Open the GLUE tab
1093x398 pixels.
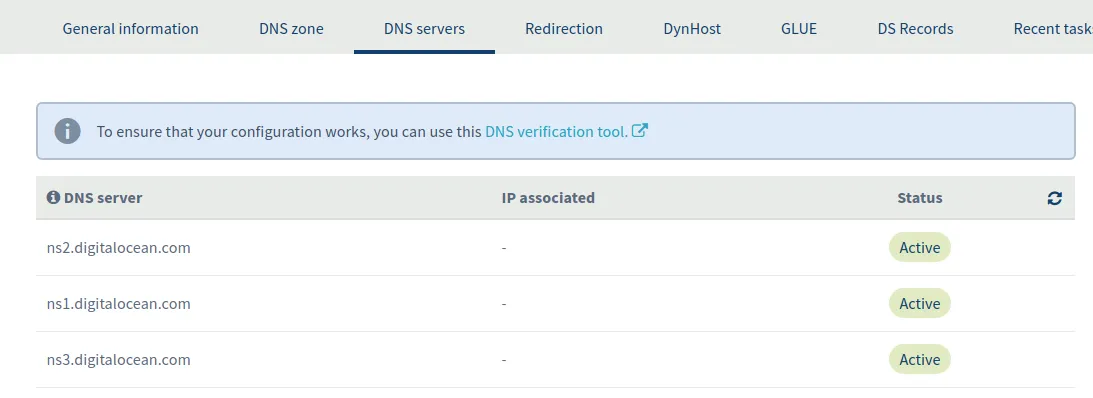(799, 29)
